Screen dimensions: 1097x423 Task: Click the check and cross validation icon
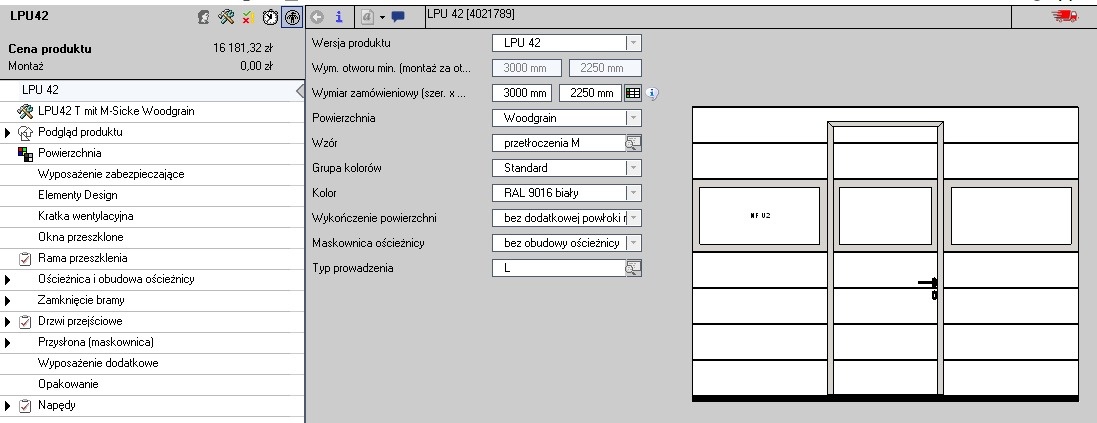(247, 17)
